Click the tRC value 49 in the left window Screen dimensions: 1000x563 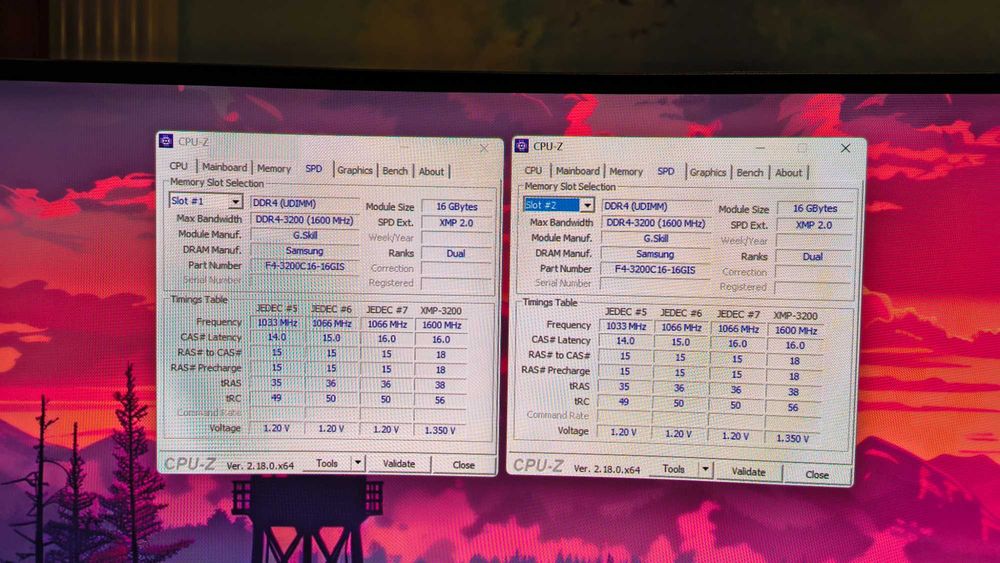coord(276,398)
